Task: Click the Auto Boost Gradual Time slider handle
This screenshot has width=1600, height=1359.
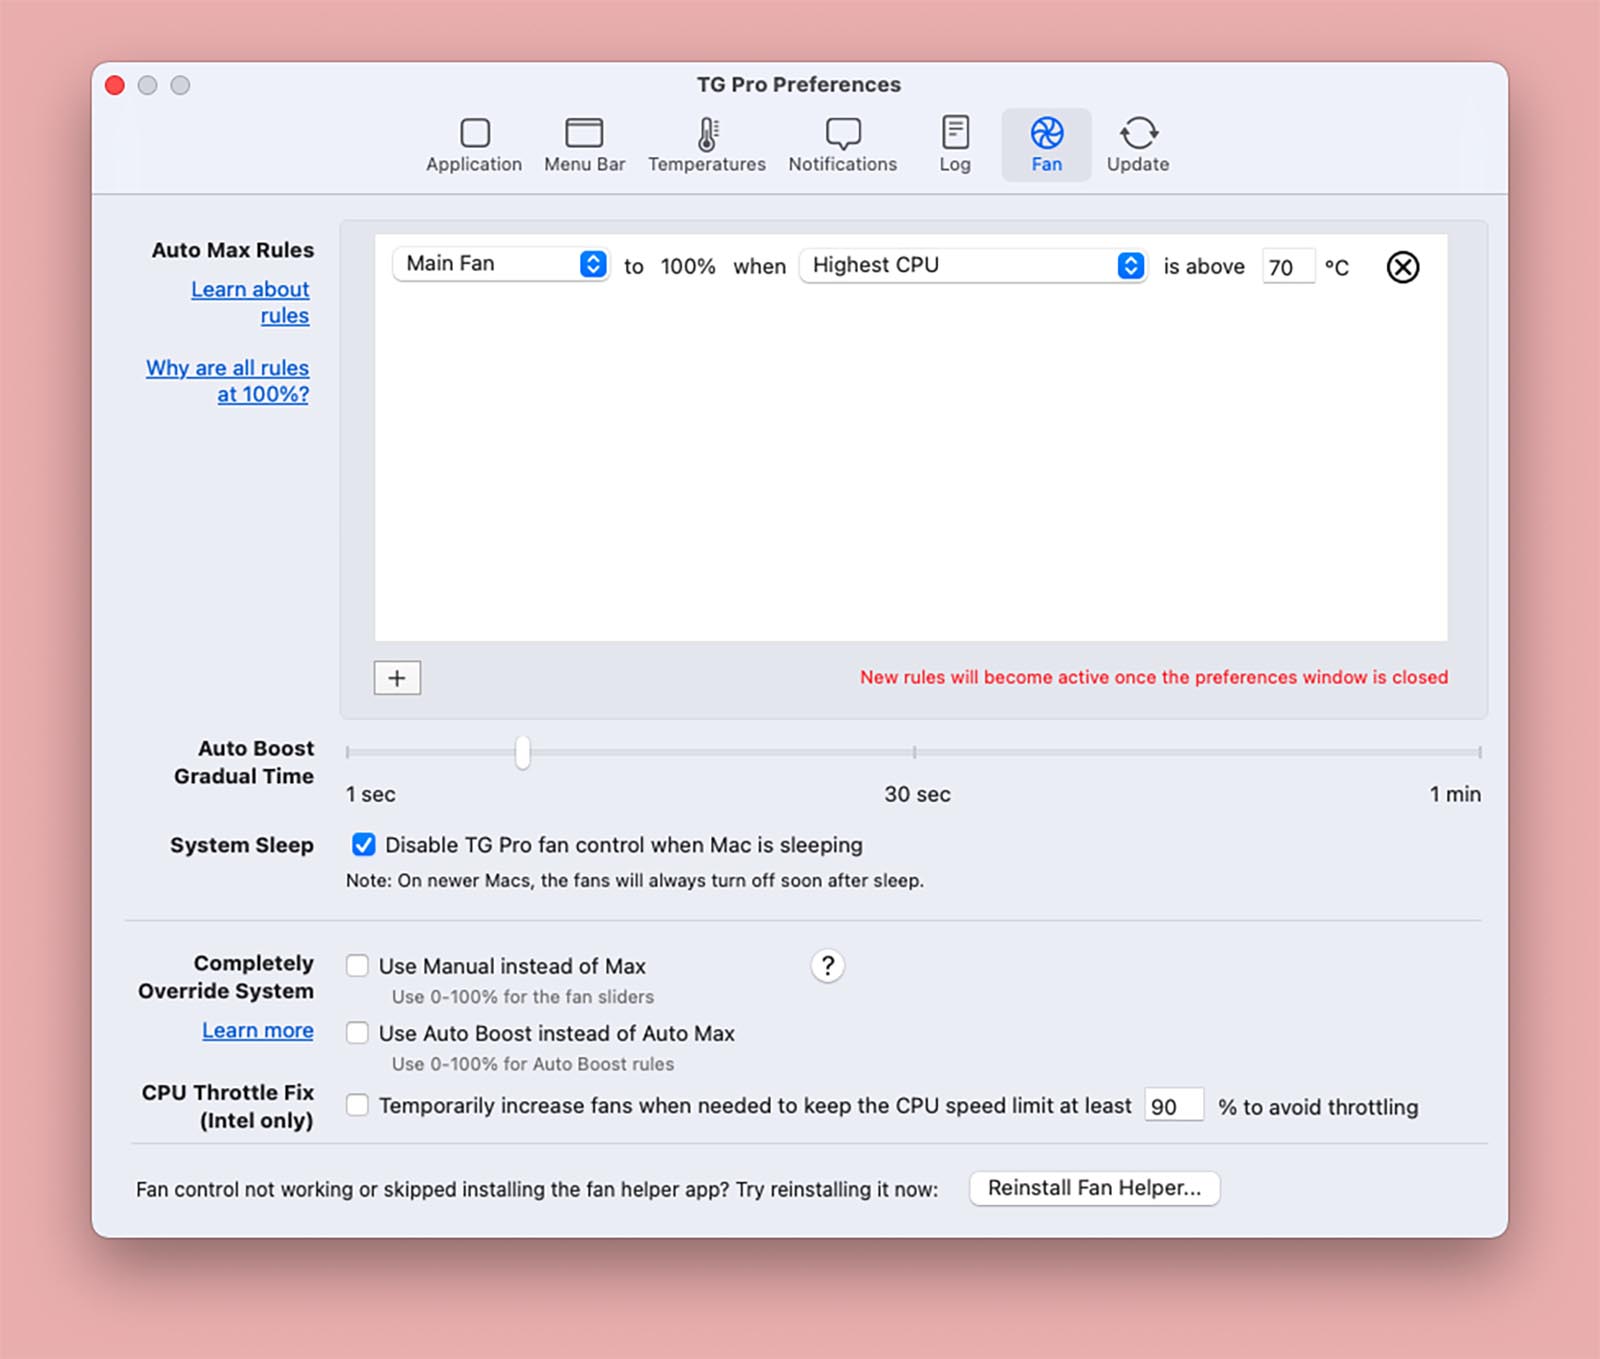Action: [522, 752]
